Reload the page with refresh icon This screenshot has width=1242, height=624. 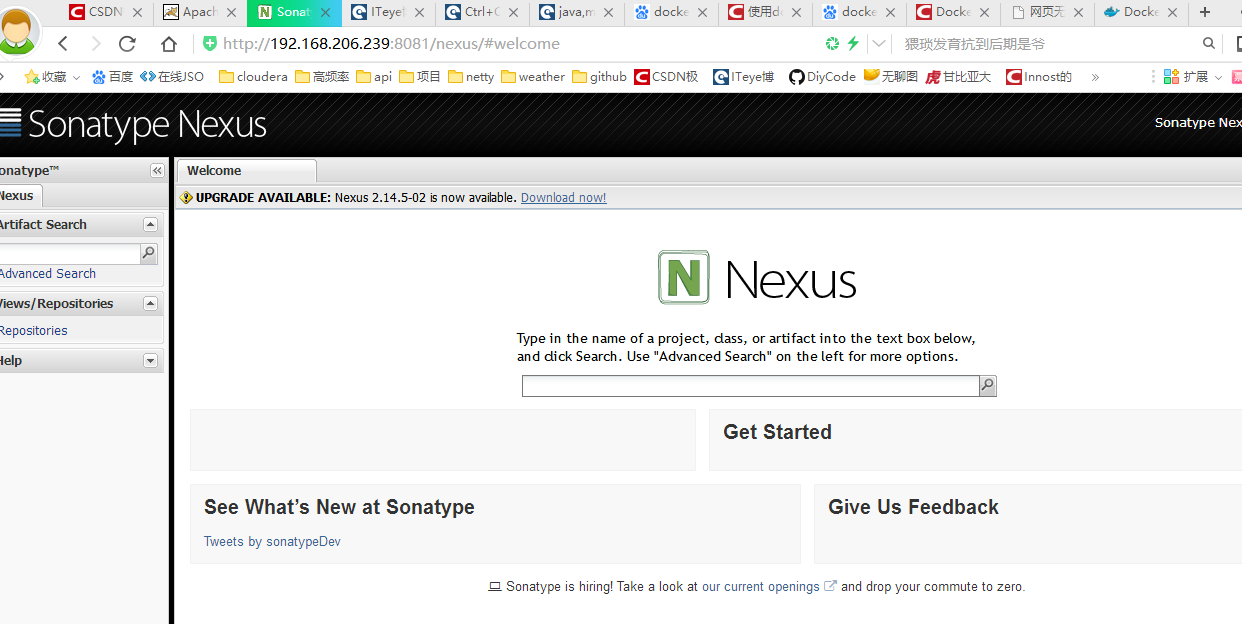(127, 44)
